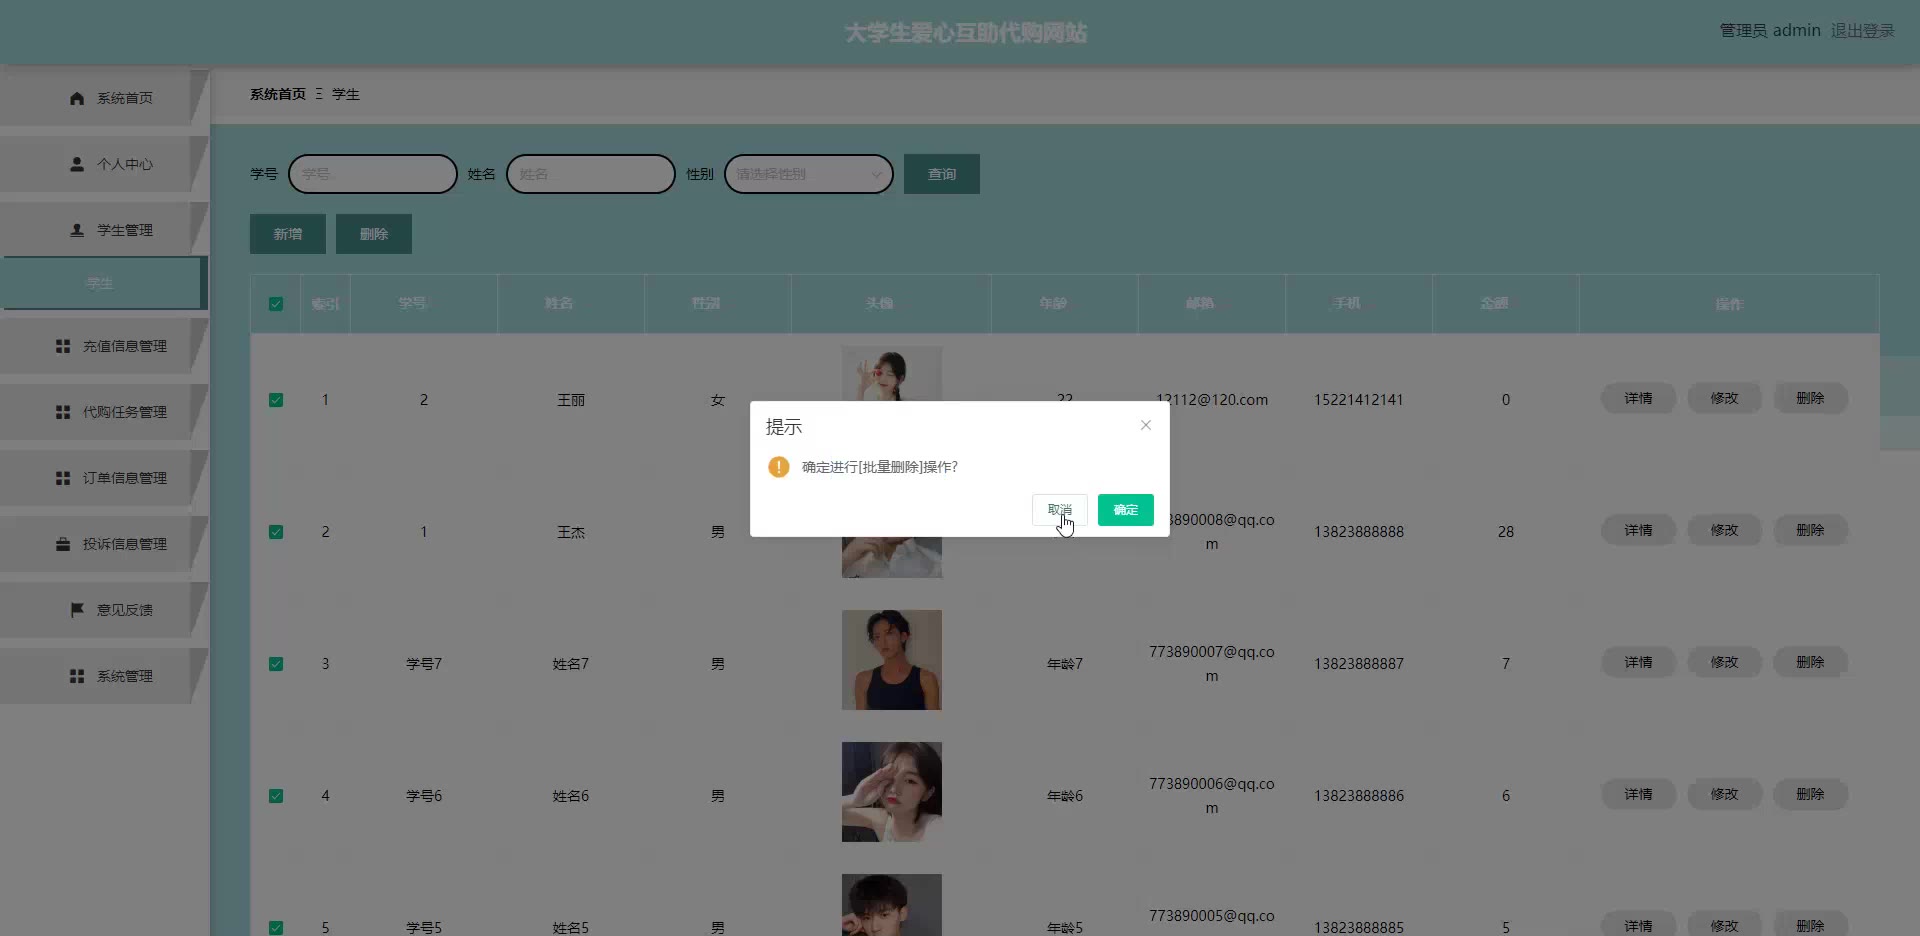The width and height of the screenshot is (1920, 936).
Task: Open the 代购任务管理 menu
Action: pyautogui.click(x=104, y=412)
